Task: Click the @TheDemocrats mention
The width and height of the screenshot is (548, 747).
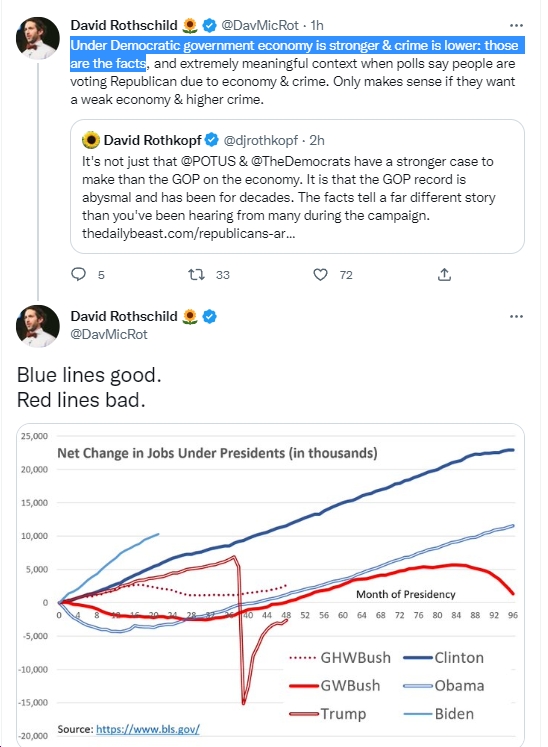Action: (x=300, y=162)
